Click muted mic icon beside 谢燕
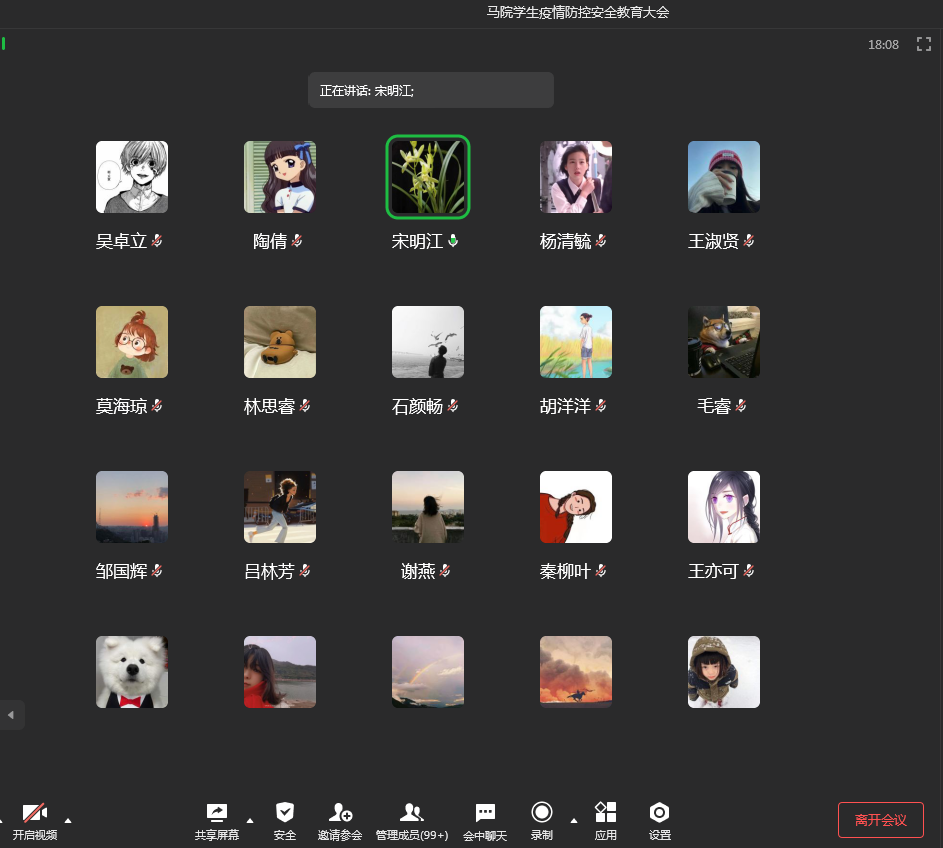 pyautogui.click(x=445, y=571)
